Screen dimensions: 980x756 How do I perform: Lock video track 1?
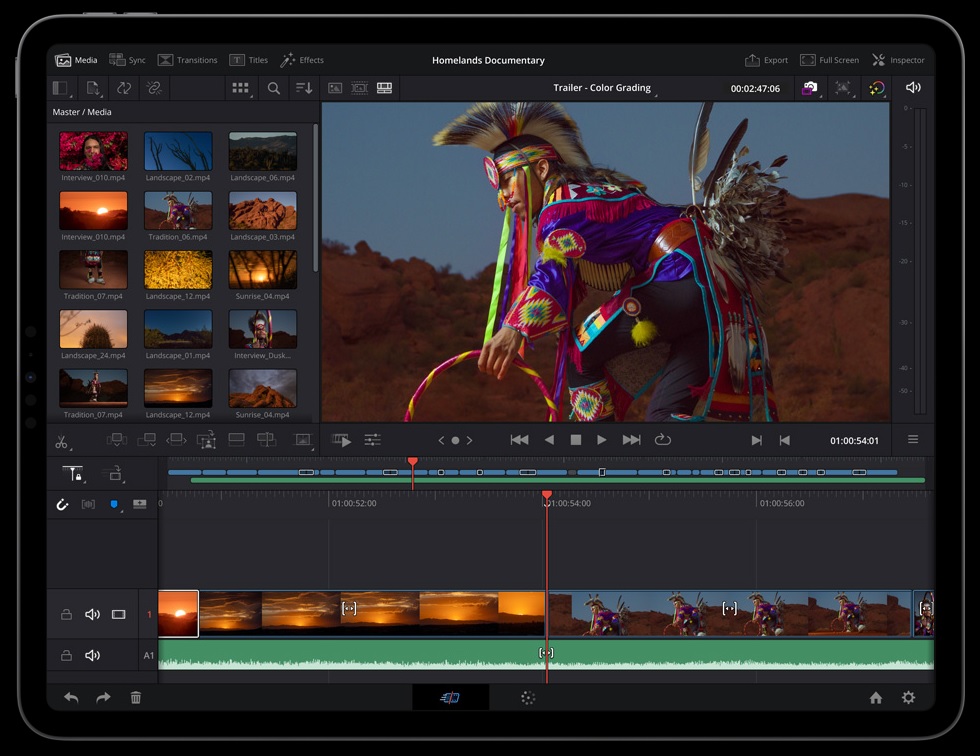67,614
